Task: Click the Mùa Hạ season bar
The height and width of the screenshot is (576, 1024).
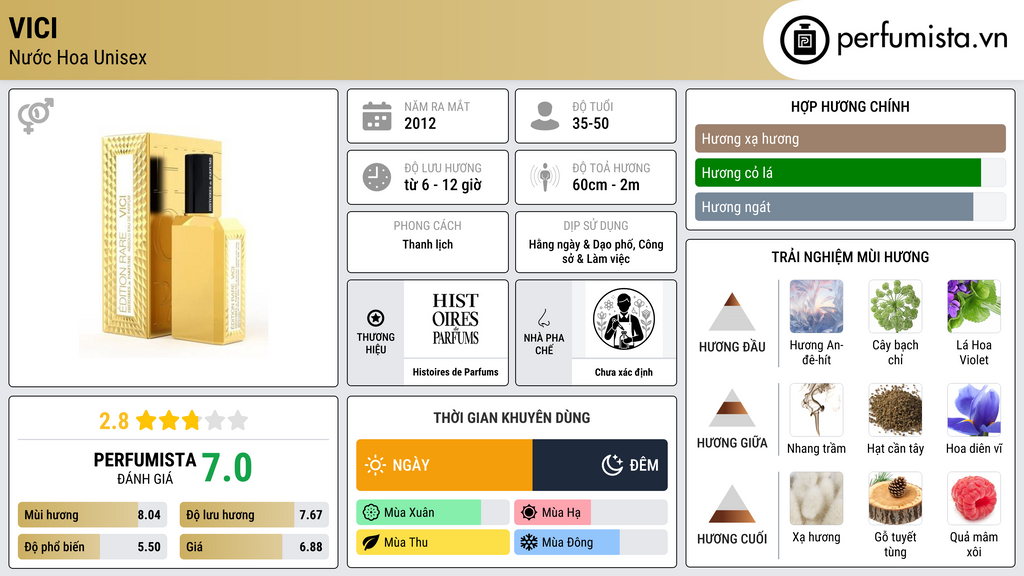Action: coord(591,513)
